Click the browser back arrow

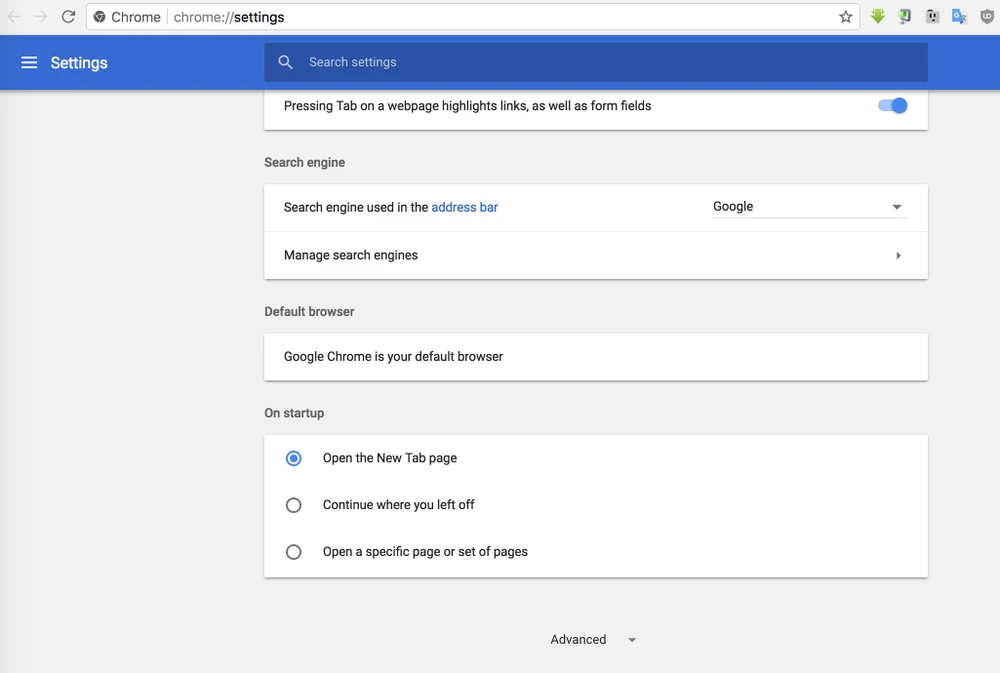pos(14,17)
